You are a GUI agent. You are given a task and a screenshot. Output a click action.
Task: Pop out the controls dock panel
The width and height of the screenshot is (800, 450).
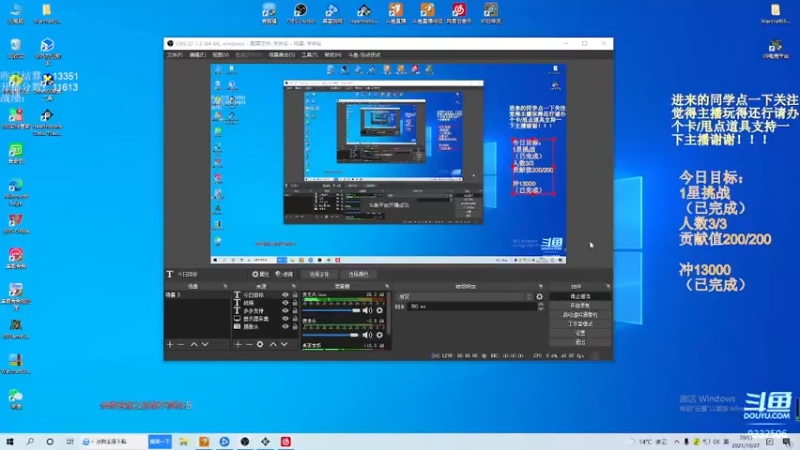608,286
